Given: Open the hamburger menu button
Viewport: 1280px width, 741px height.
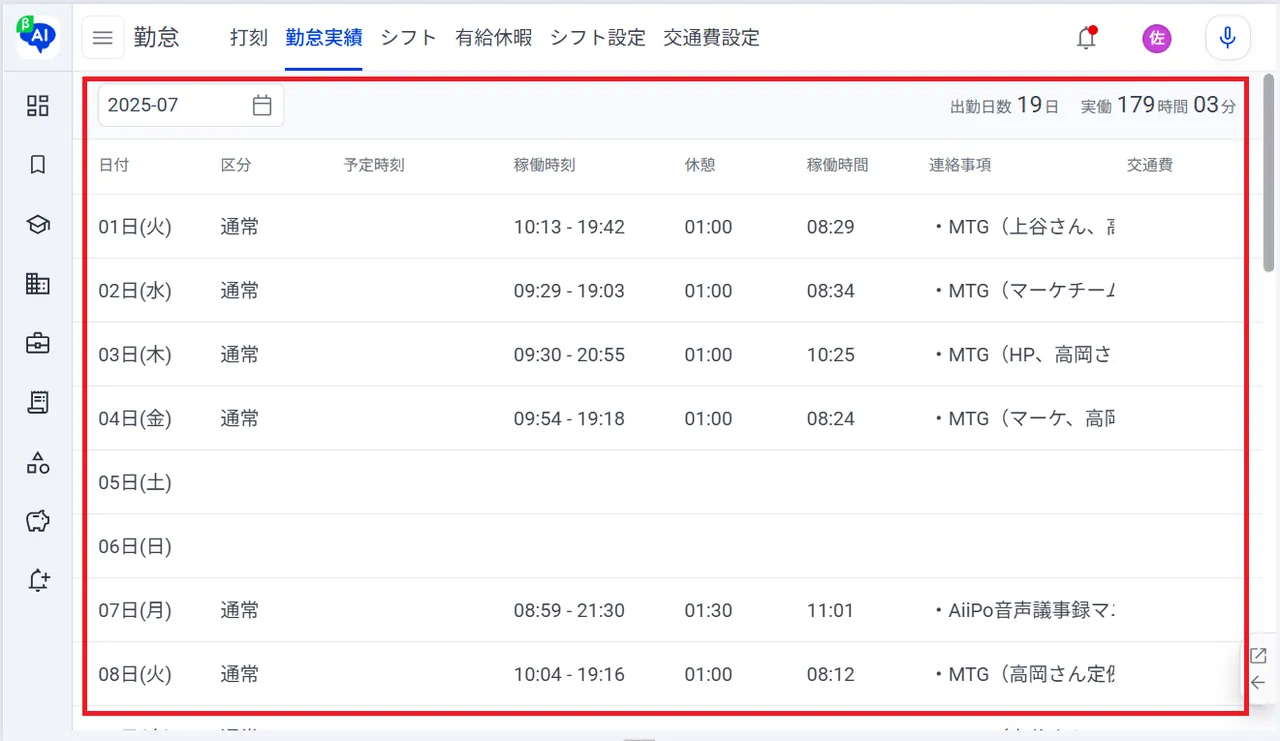Looking at the screenshot, I should coord(102,38).
